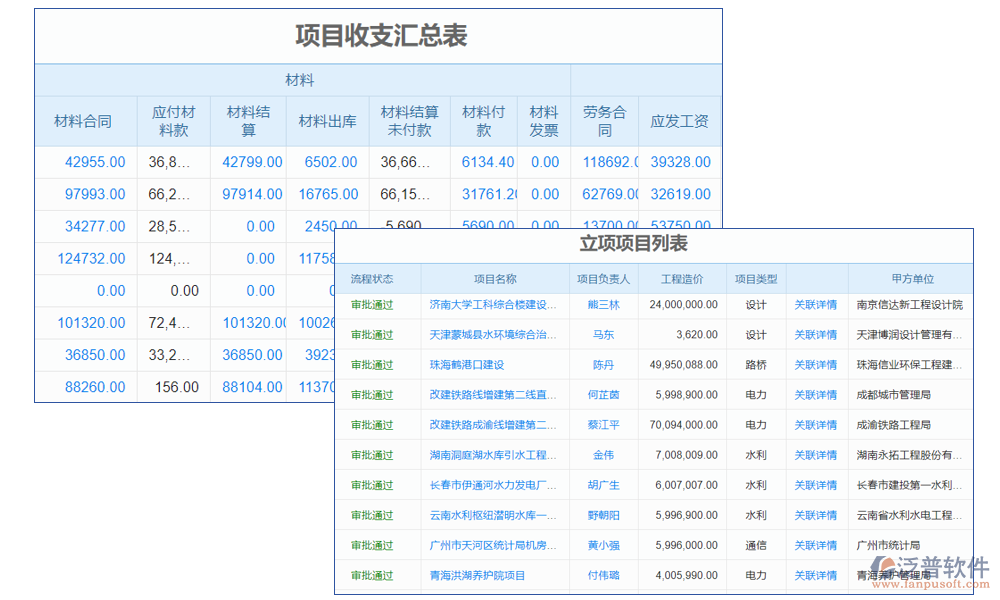The height and width of the screenshot is (600, 1000).
Task: Click the 项目收支汇总表 title bar
Action: click(380, 35)
